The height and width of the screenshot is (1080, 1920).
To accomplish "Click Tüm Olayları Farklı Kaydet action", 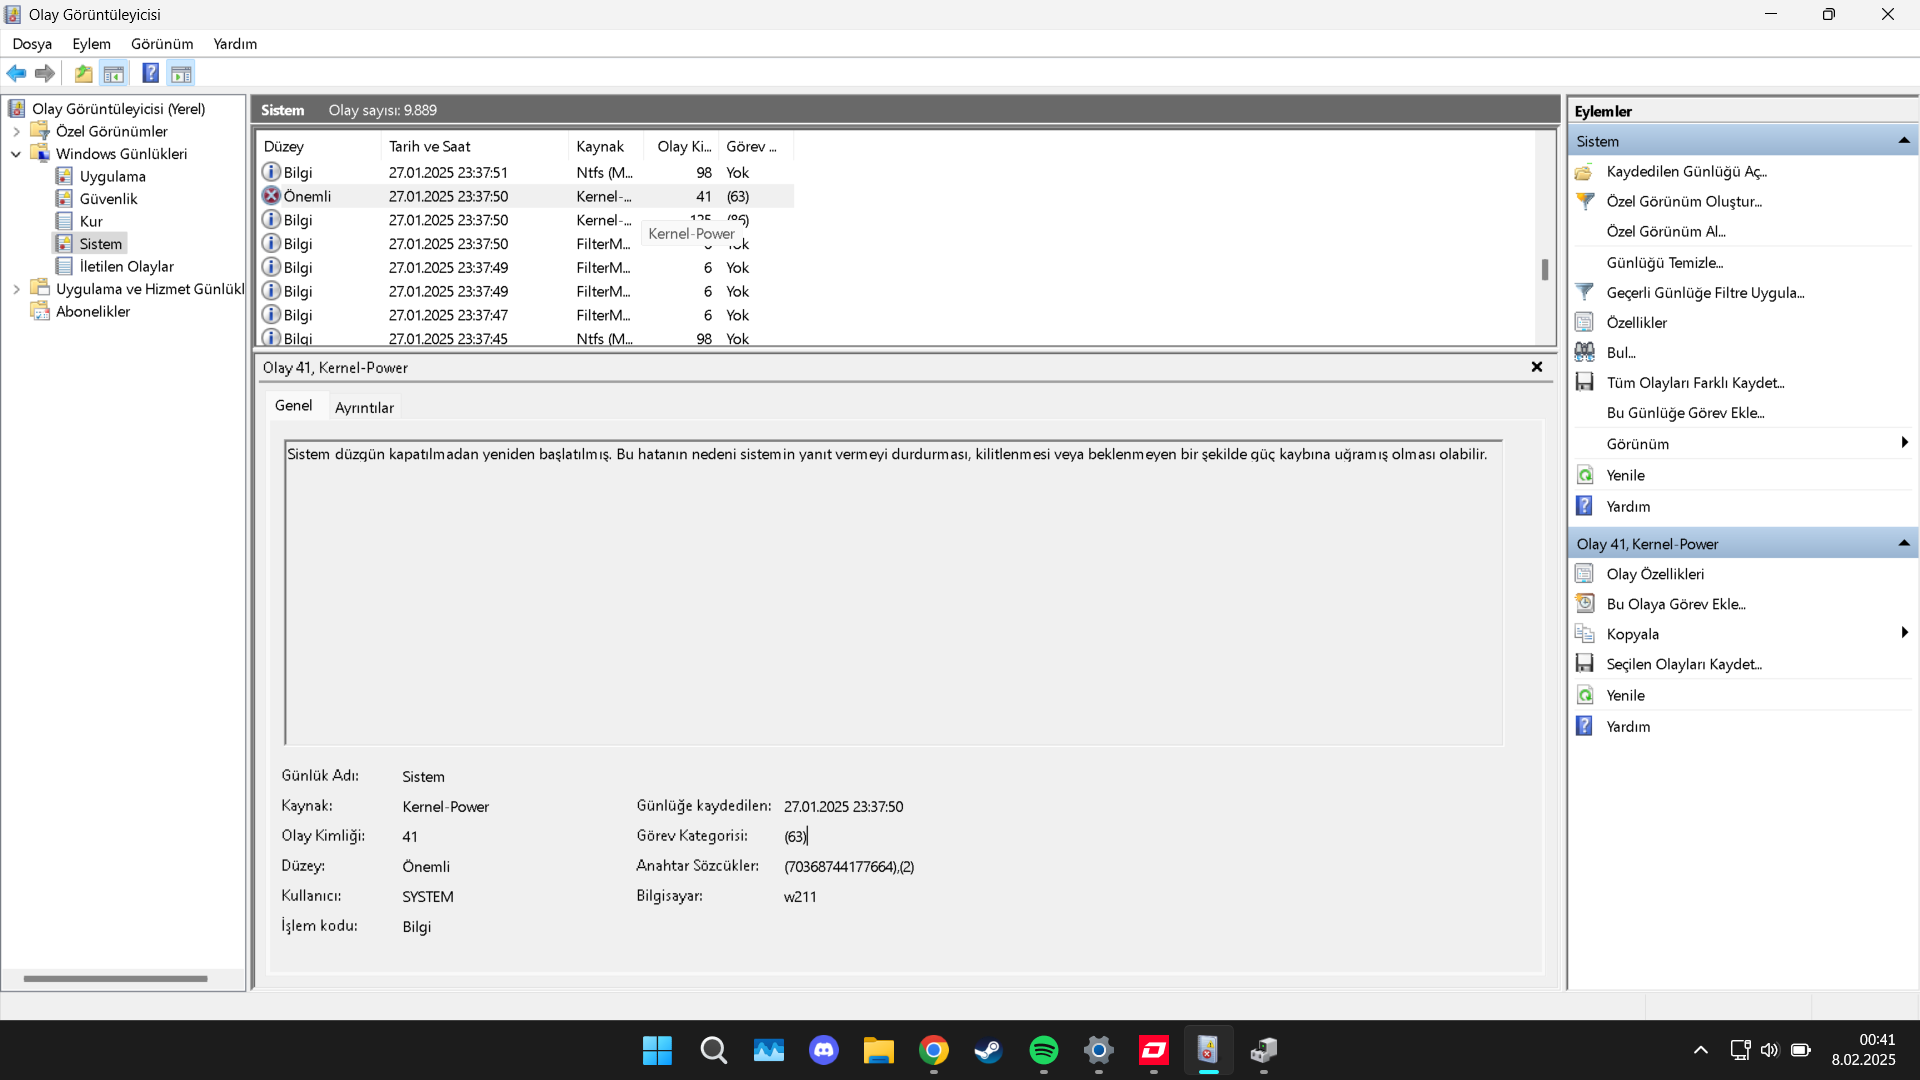I will (1694, 382).
